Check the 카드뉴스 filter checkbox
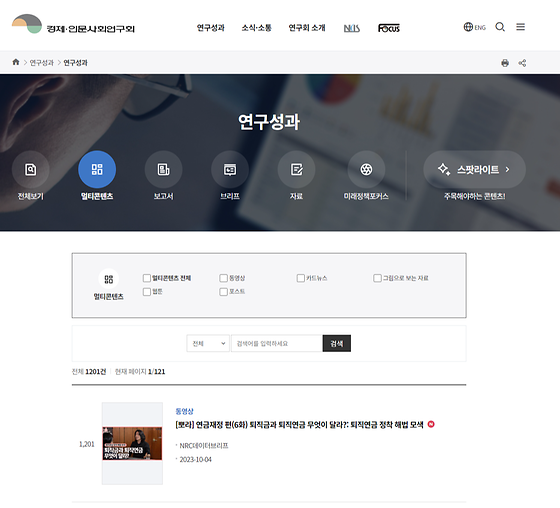 click(x=300, y=278)
